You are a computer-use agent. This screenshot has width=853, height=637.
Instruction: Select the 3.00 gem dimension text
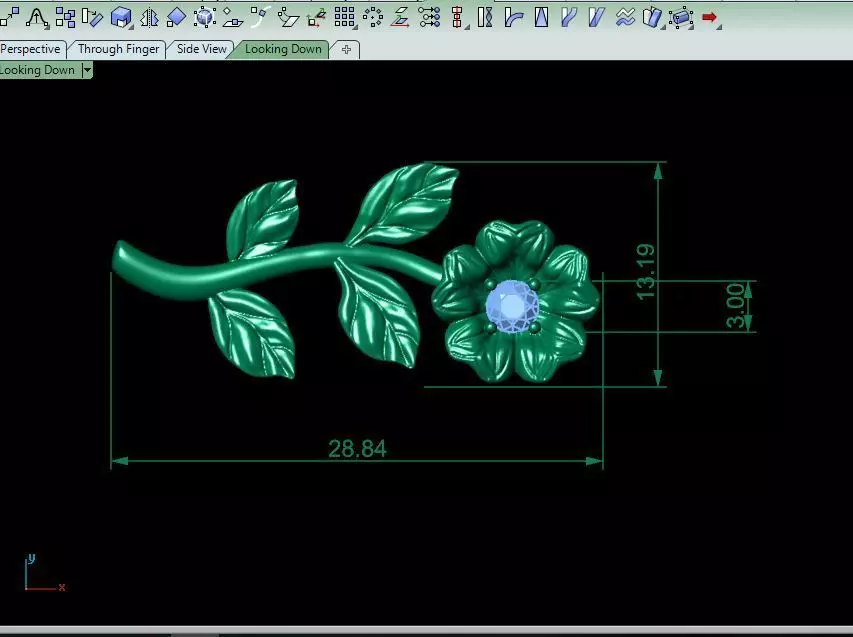click(735, 306)
